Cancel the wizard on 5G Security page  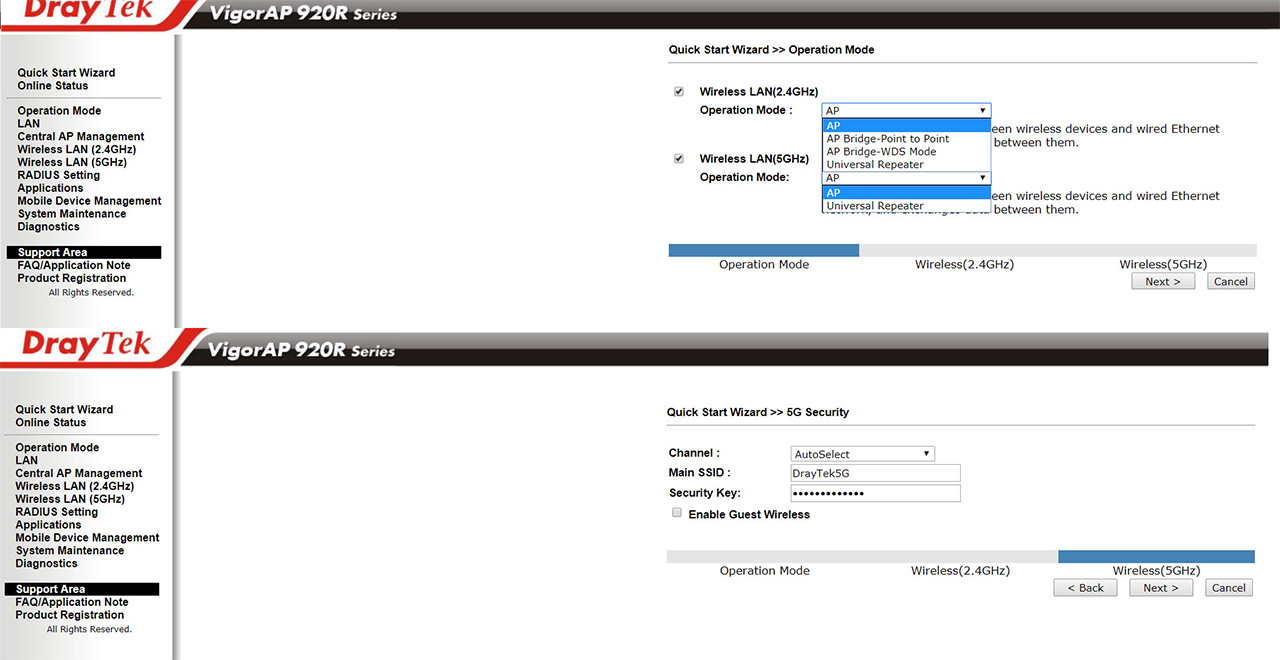(x=1228, y=588)
